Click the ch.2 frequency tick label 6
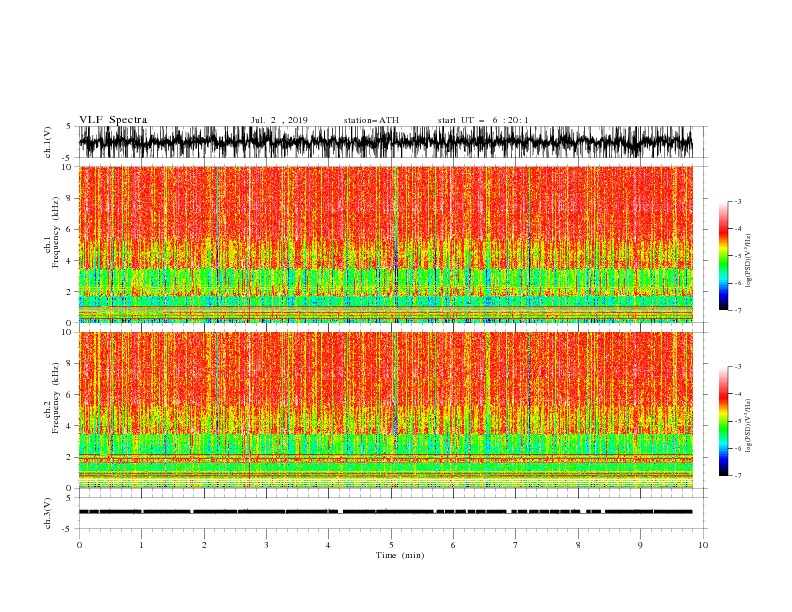The height and width of the screenshot is (612, 792). click(x=69, y=394)
